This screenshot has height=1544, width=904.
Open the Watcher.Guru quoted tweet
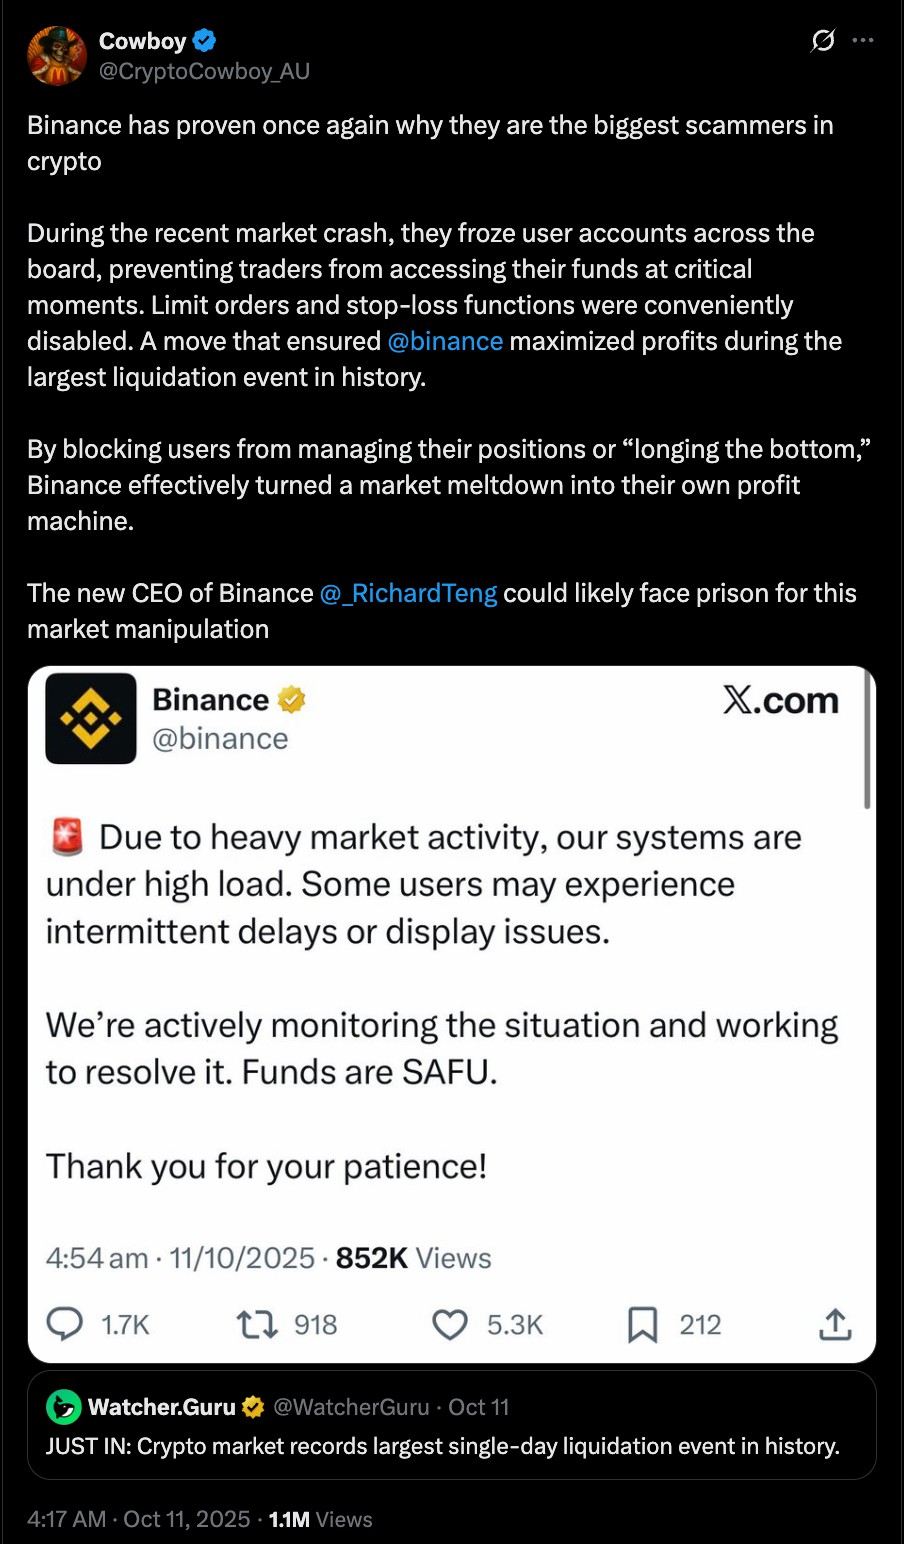click(x=450, y=1447)
